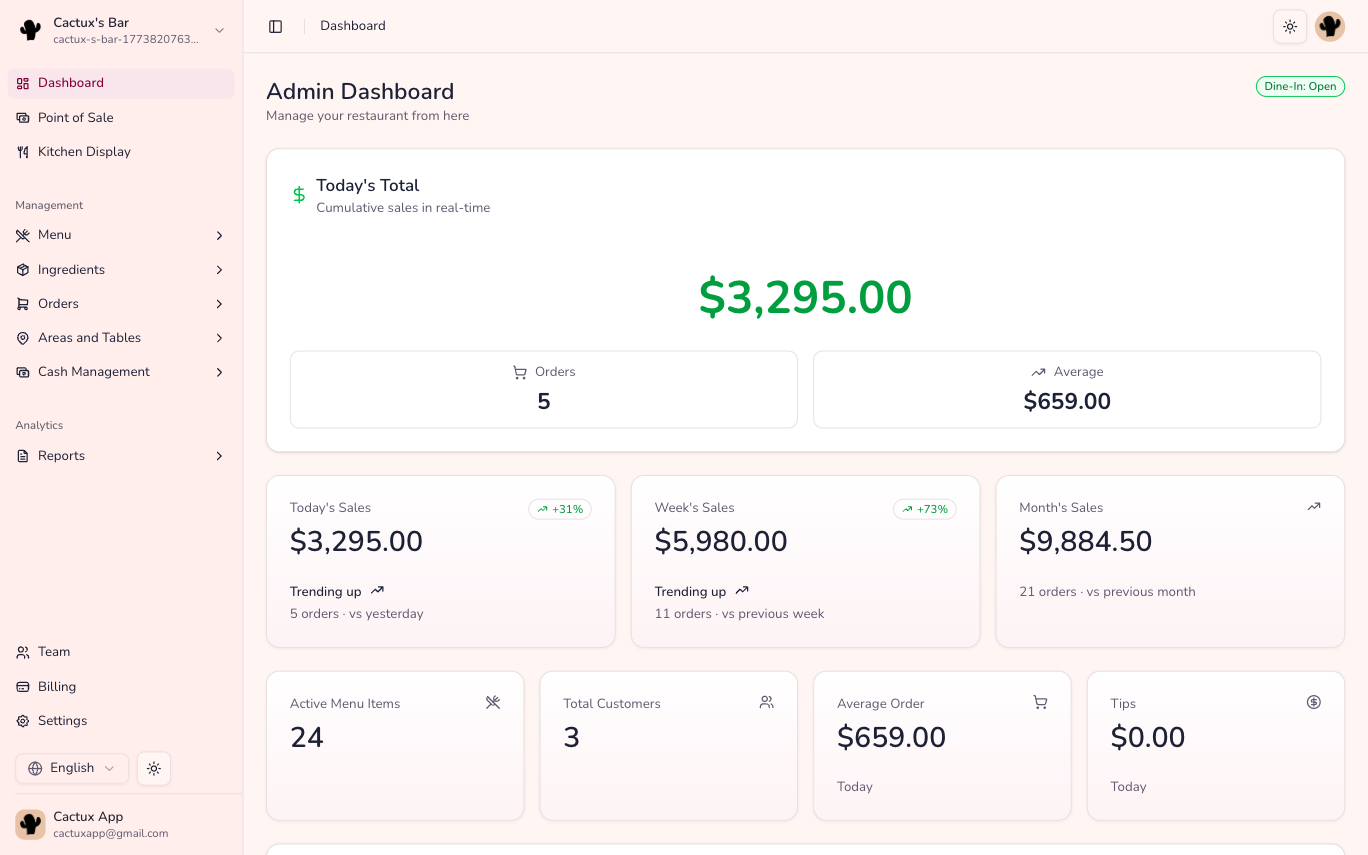This screenshot has width=1368, height=855.
Task: Click the Cash Management icon
Action: pyautogui.click(x=23, y=372)
